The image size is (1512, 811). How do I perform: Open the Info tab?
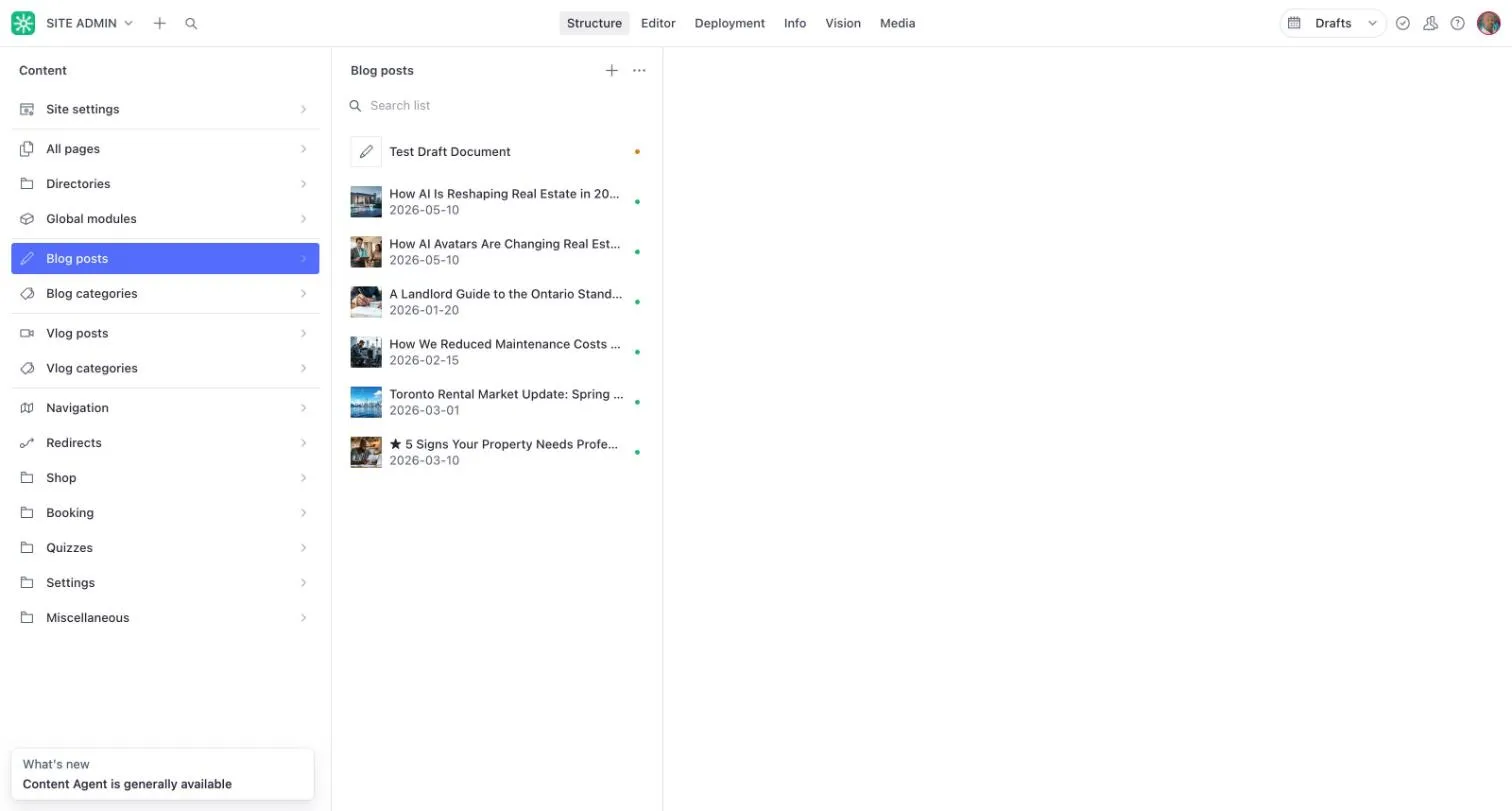795,23
